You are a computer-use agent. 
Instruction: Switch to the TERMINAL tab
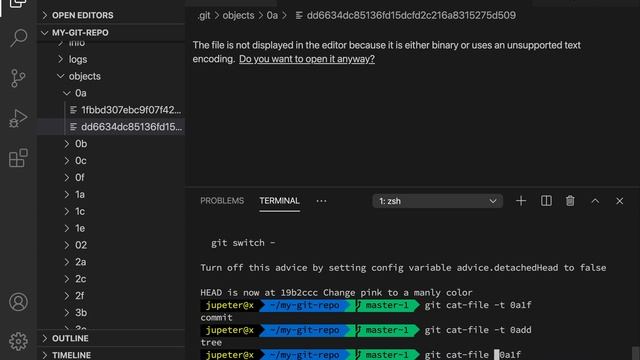coord(280,201)
